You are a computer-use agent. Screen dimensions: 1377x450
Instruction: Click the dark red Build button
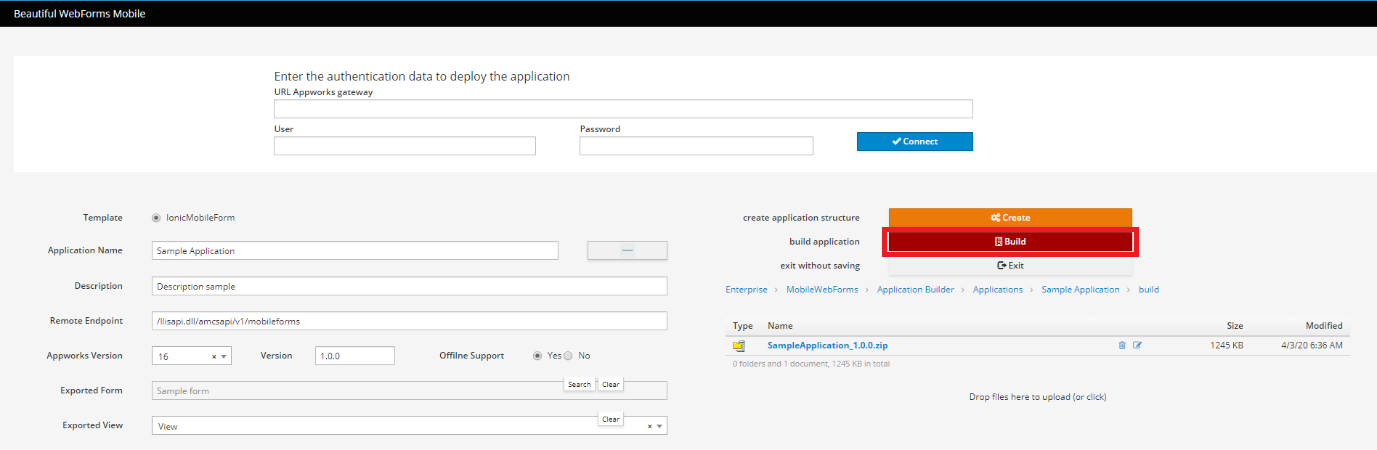pyautogui.click(x=1010, y=241)
